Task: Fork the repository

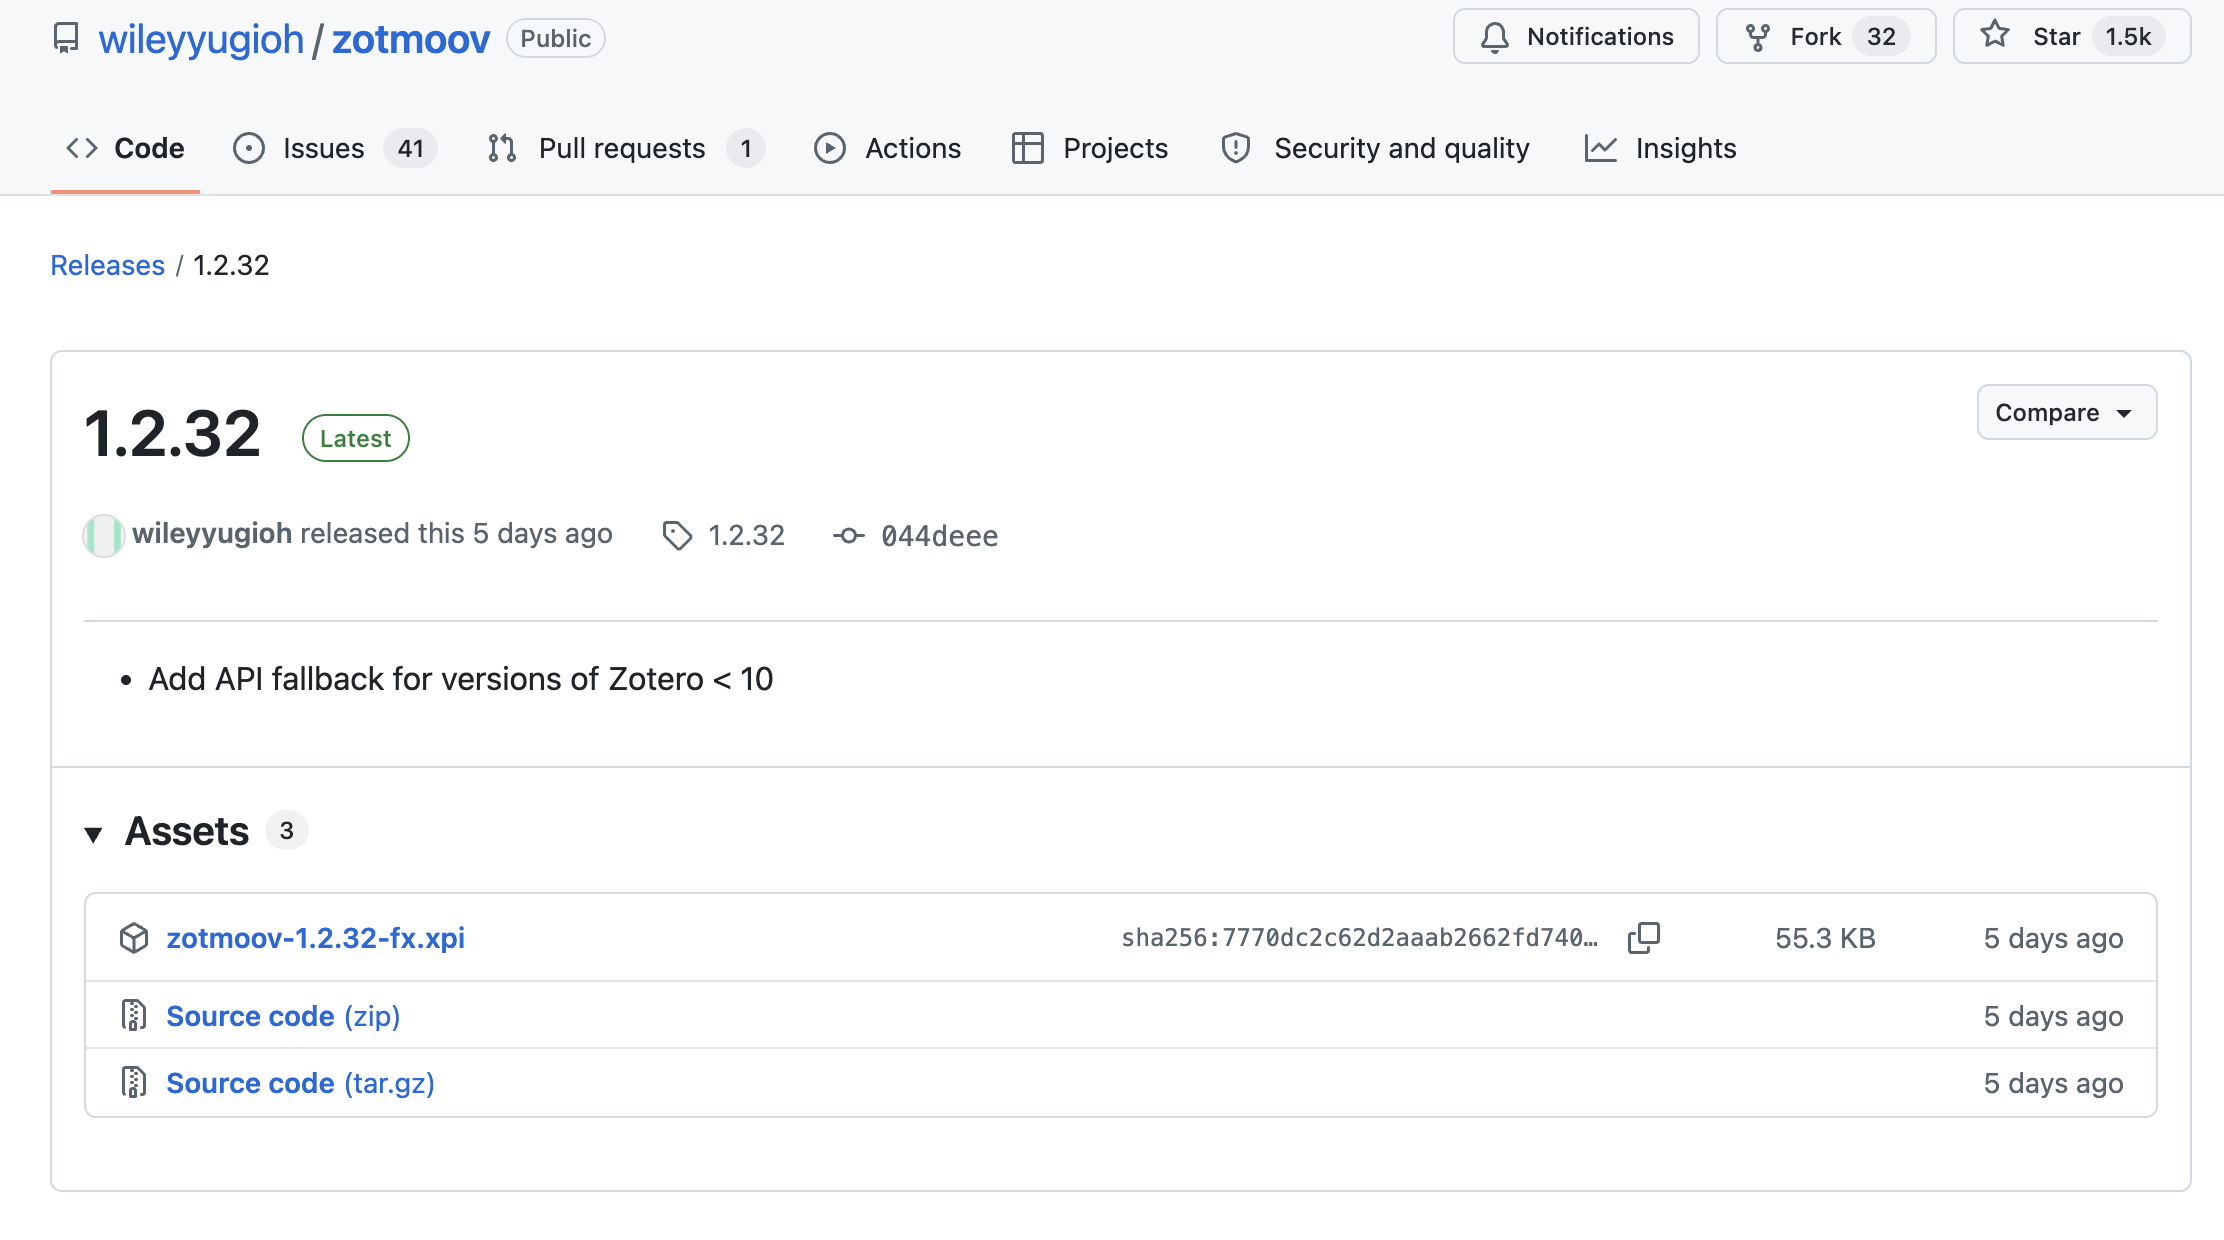Action: [x=1826, y=37]
